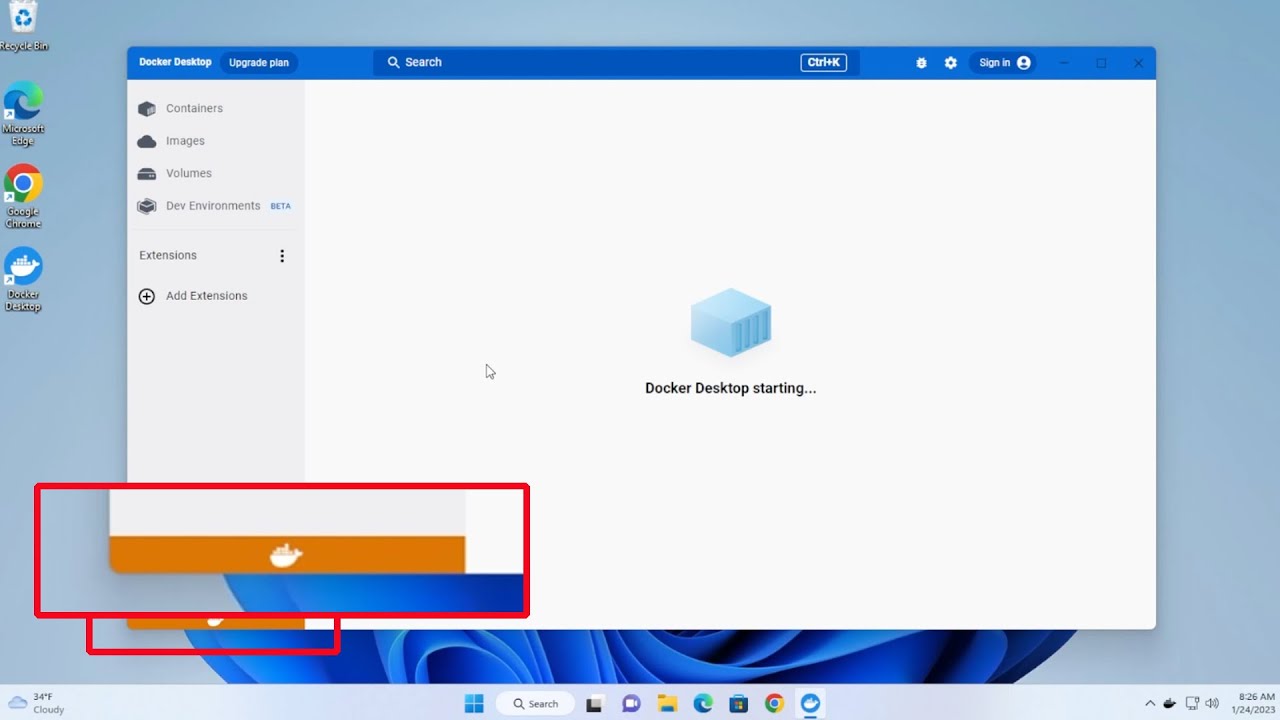Click the Upgrade plan button
The height and width of the screenshot is (720, 1280).
259,62
